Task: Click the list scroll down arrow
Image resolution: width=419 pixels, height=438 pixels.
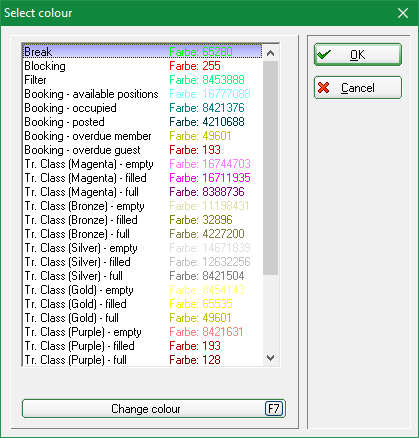Action: [270, 358]
